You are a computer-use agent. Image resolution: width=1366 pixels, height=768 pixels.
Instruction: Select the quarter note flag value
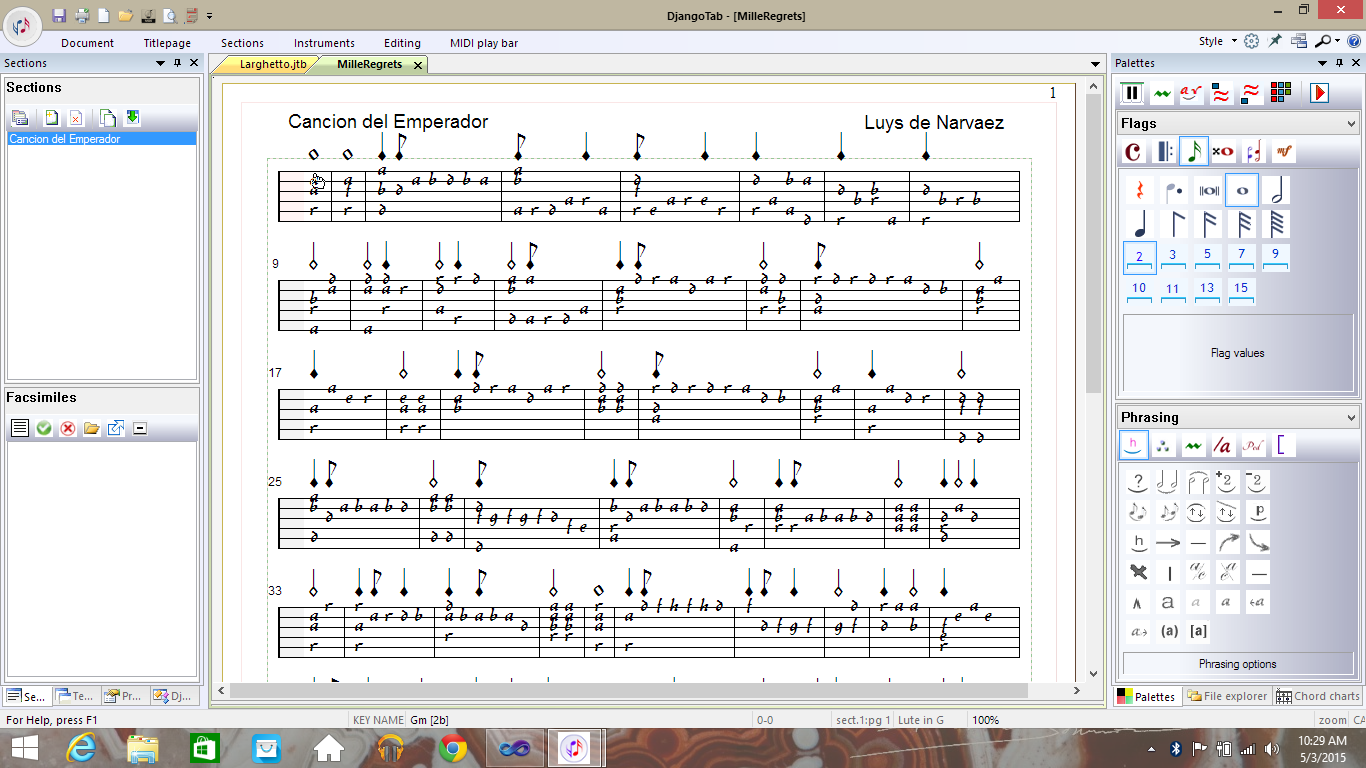point(1139,223)
